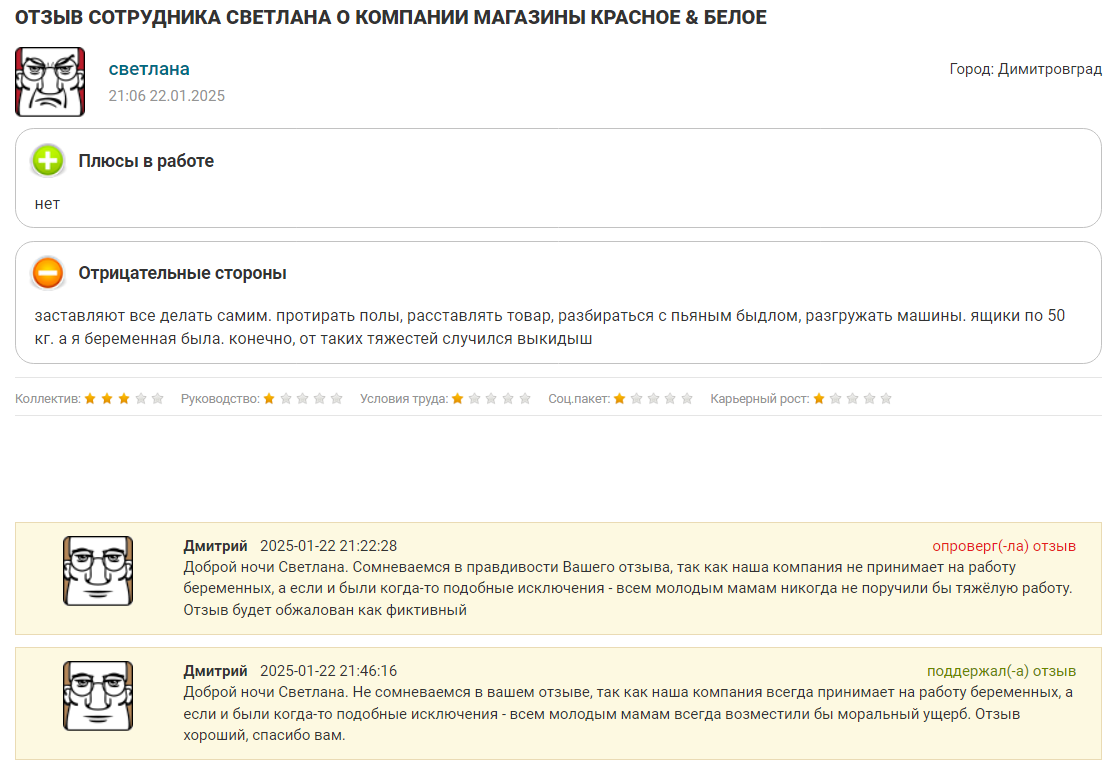Click the red опроверг(-ла) отзыв label
1111x771 pixels.
click(x=1004, y=546)
